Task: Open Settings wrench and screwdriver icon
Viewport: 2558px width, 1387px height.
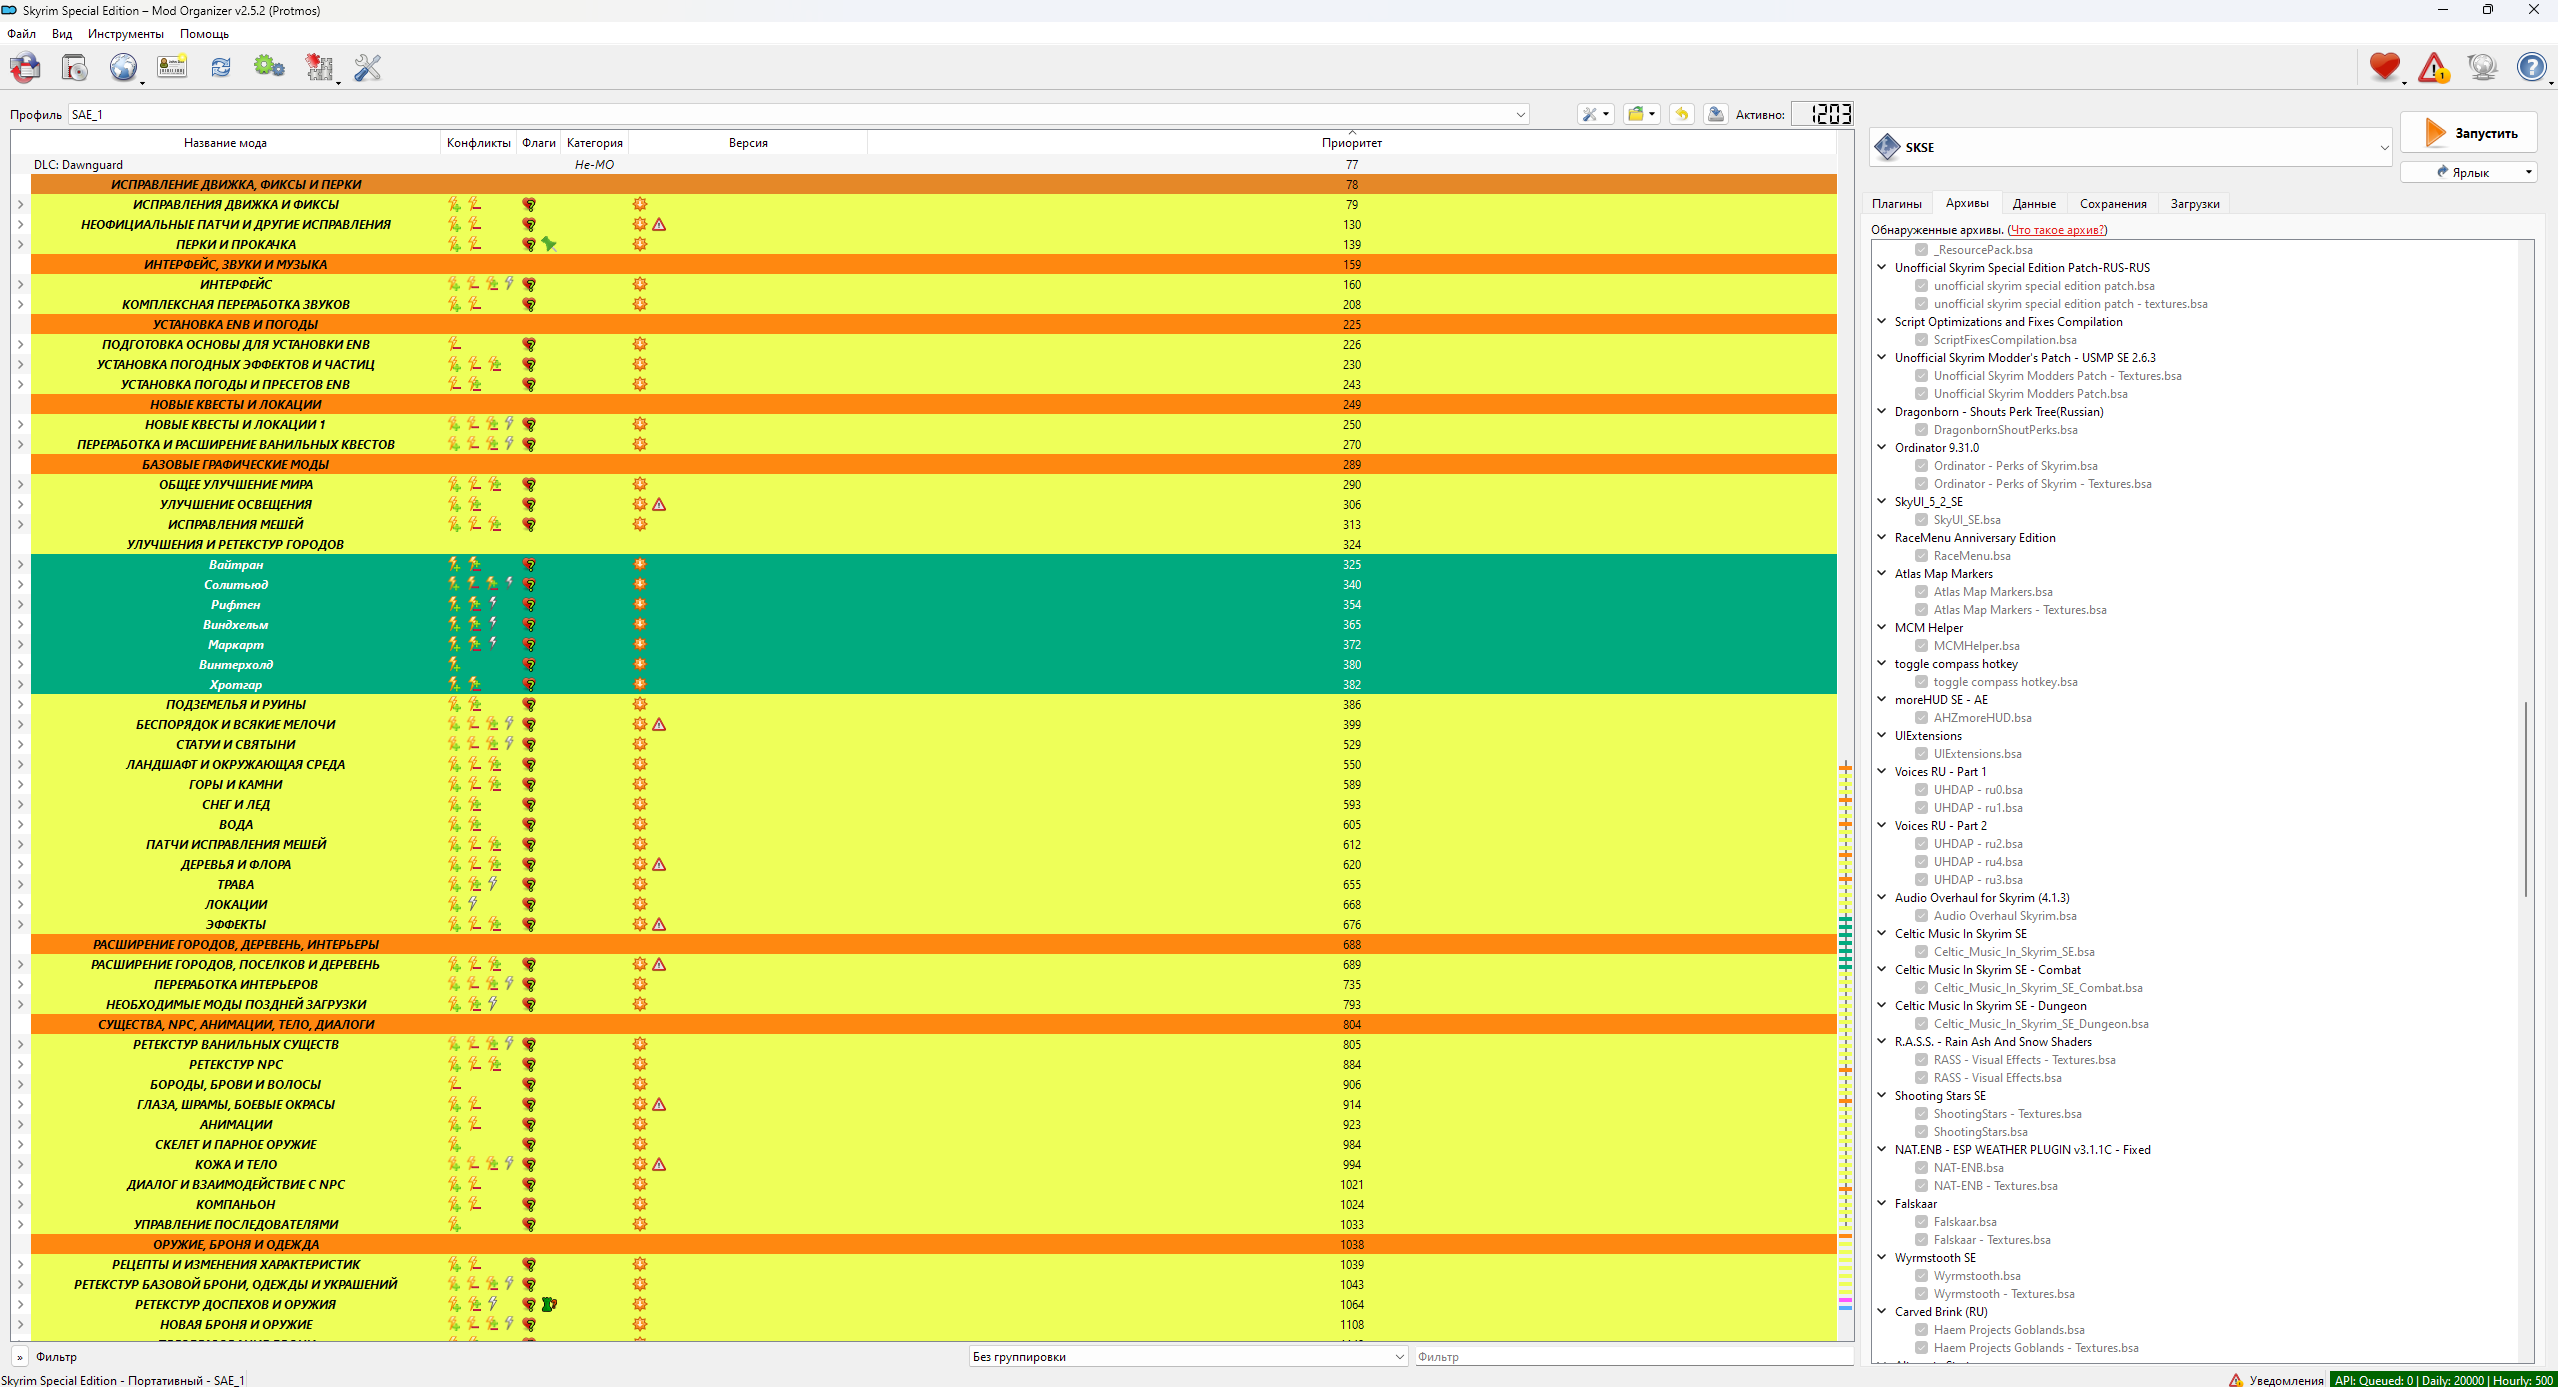Action: 367,68
